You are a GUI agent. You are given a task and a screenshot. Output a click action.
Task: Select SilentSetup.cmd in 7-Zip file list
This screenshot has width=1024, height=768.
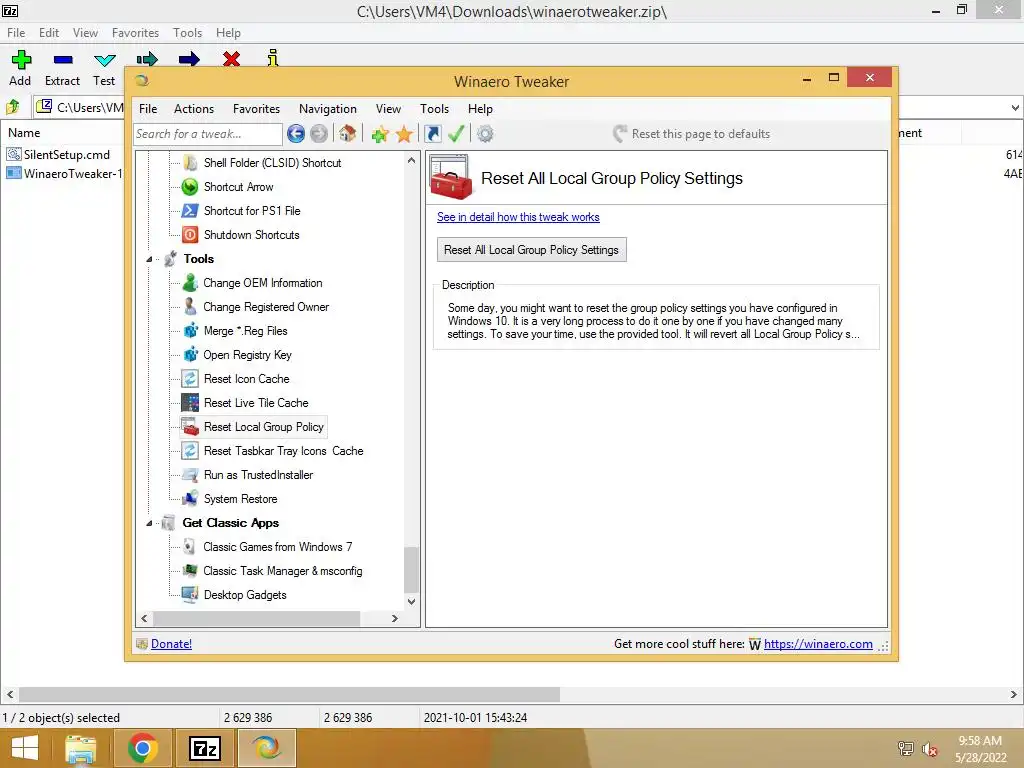pos(67,155)
